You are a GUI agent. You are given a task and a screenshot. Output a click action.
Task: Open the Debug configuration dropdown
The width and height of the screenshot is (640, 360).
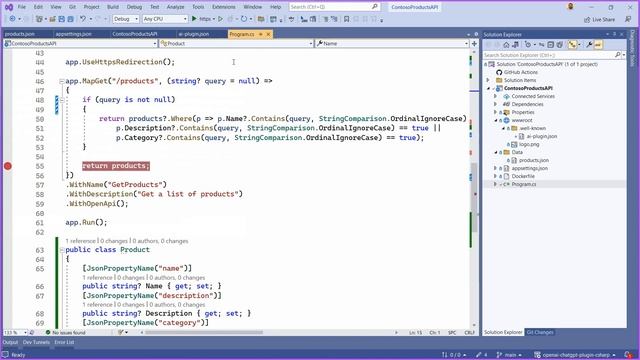point(126,19)
